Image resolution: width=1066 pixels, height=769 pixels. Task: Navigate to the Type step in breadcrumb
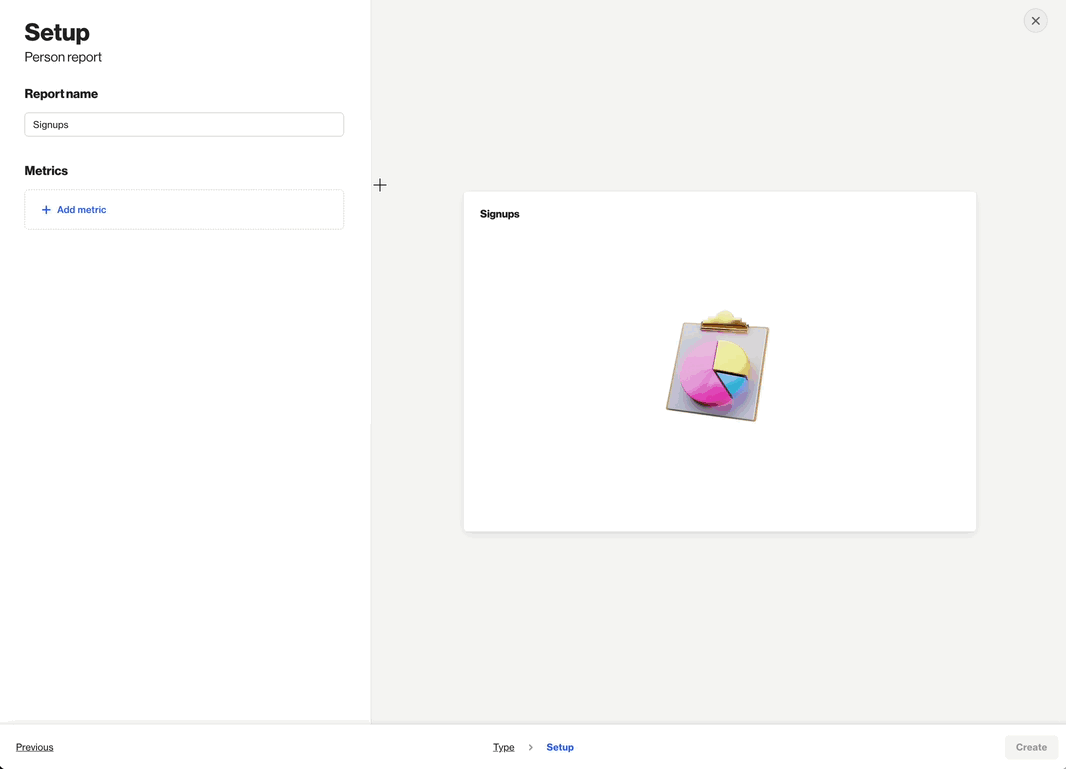click(503, 747)
